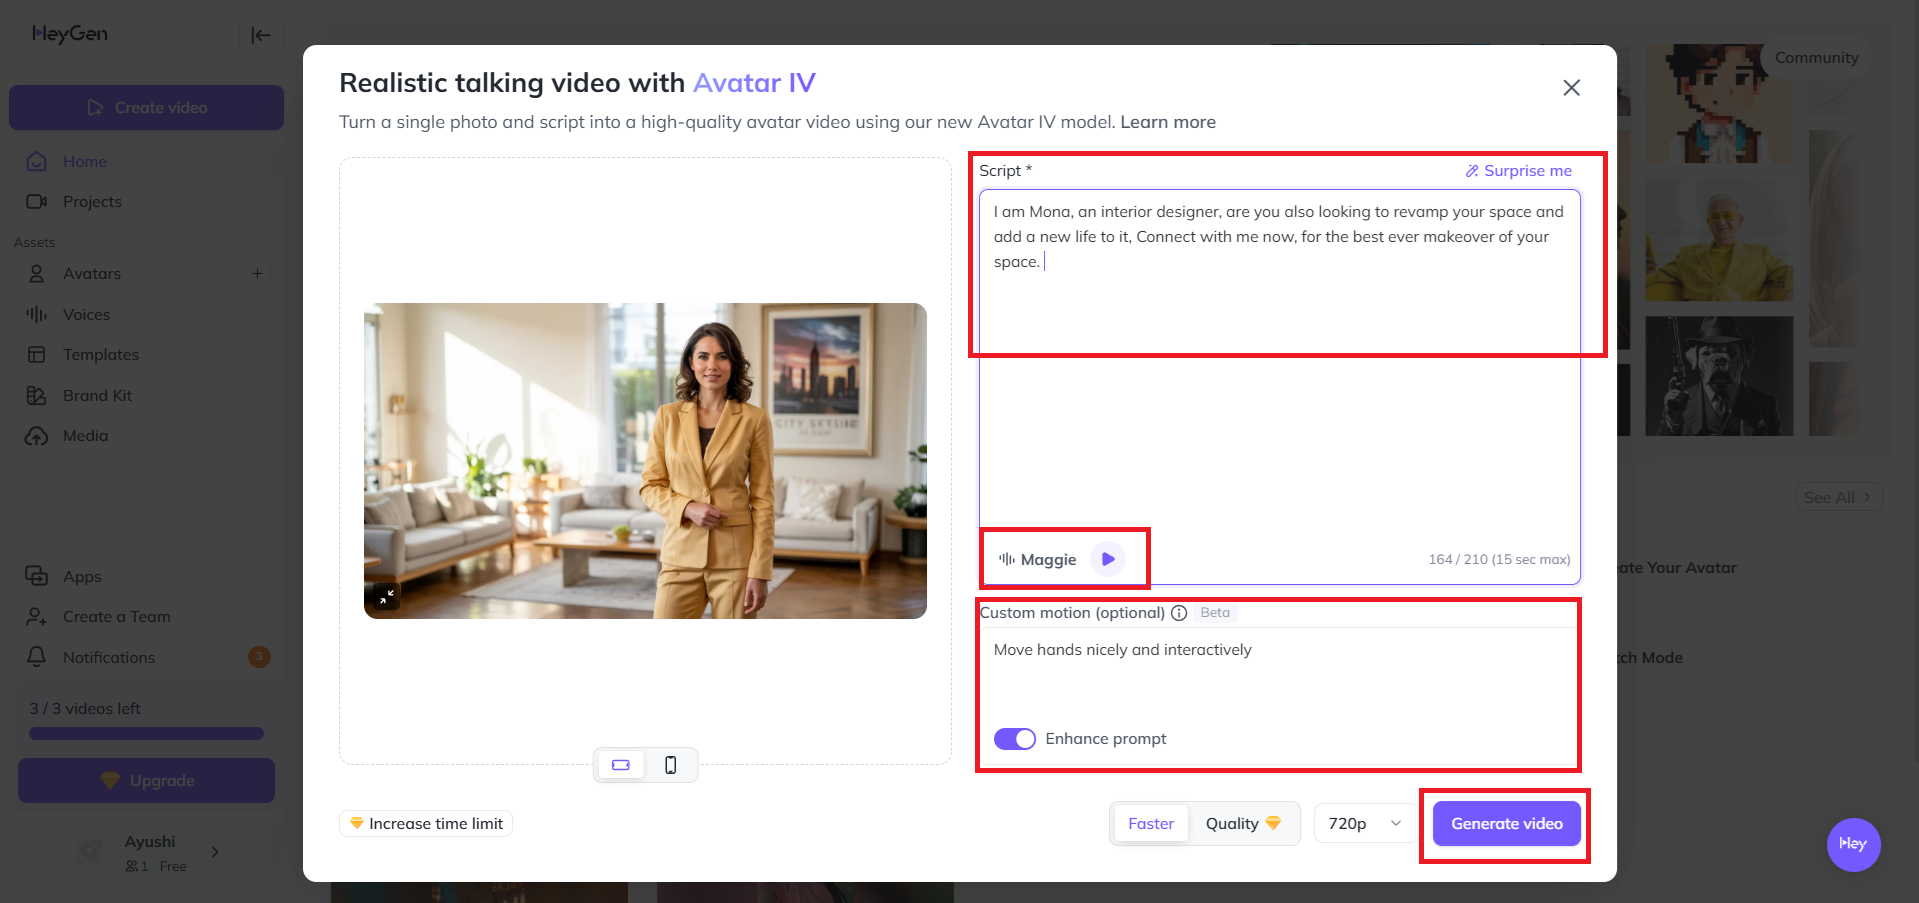Click the Templates layout icon
The width and height of the screenshot is (1919, 903).
[37, 354]
